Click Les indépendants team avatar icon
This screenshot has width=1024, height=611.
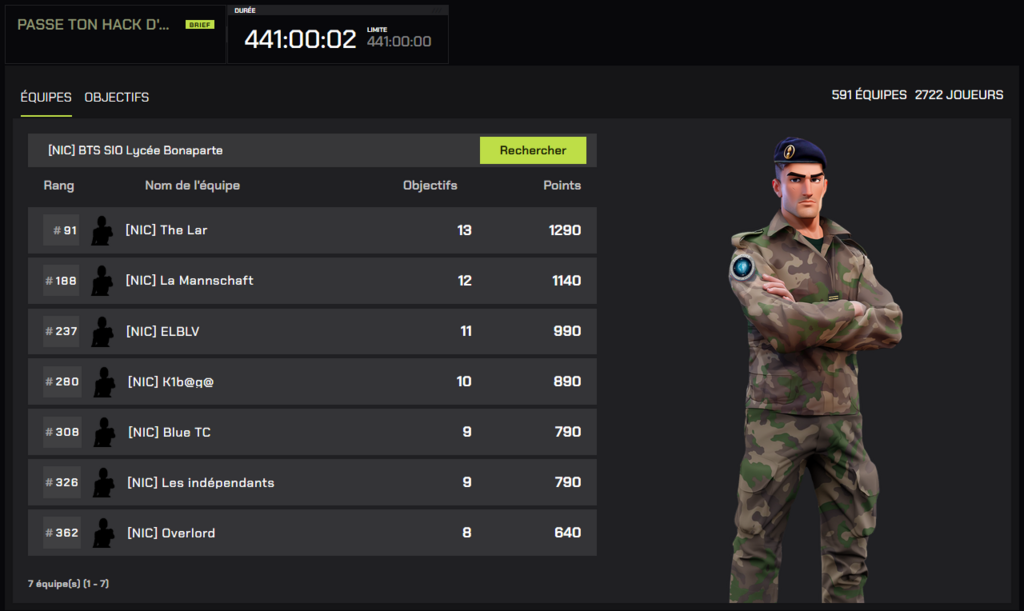pos(103,483)
